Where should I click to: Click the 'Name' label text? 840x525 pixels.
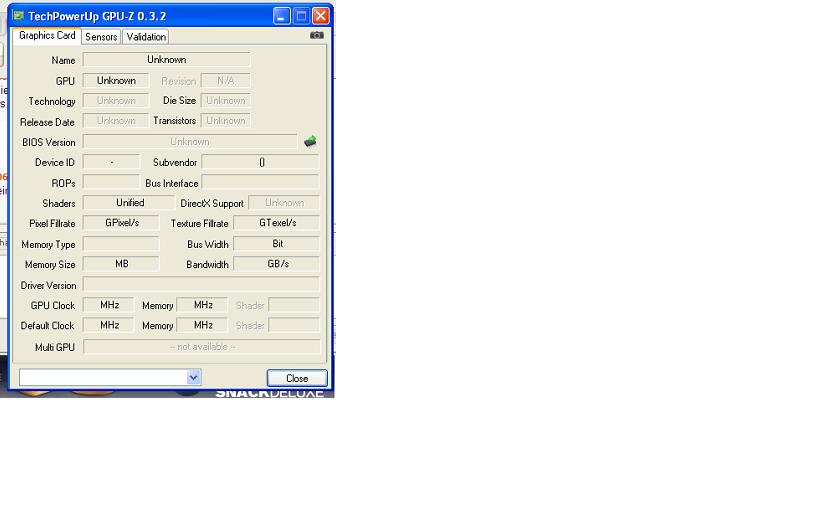[x=63, y=61]
